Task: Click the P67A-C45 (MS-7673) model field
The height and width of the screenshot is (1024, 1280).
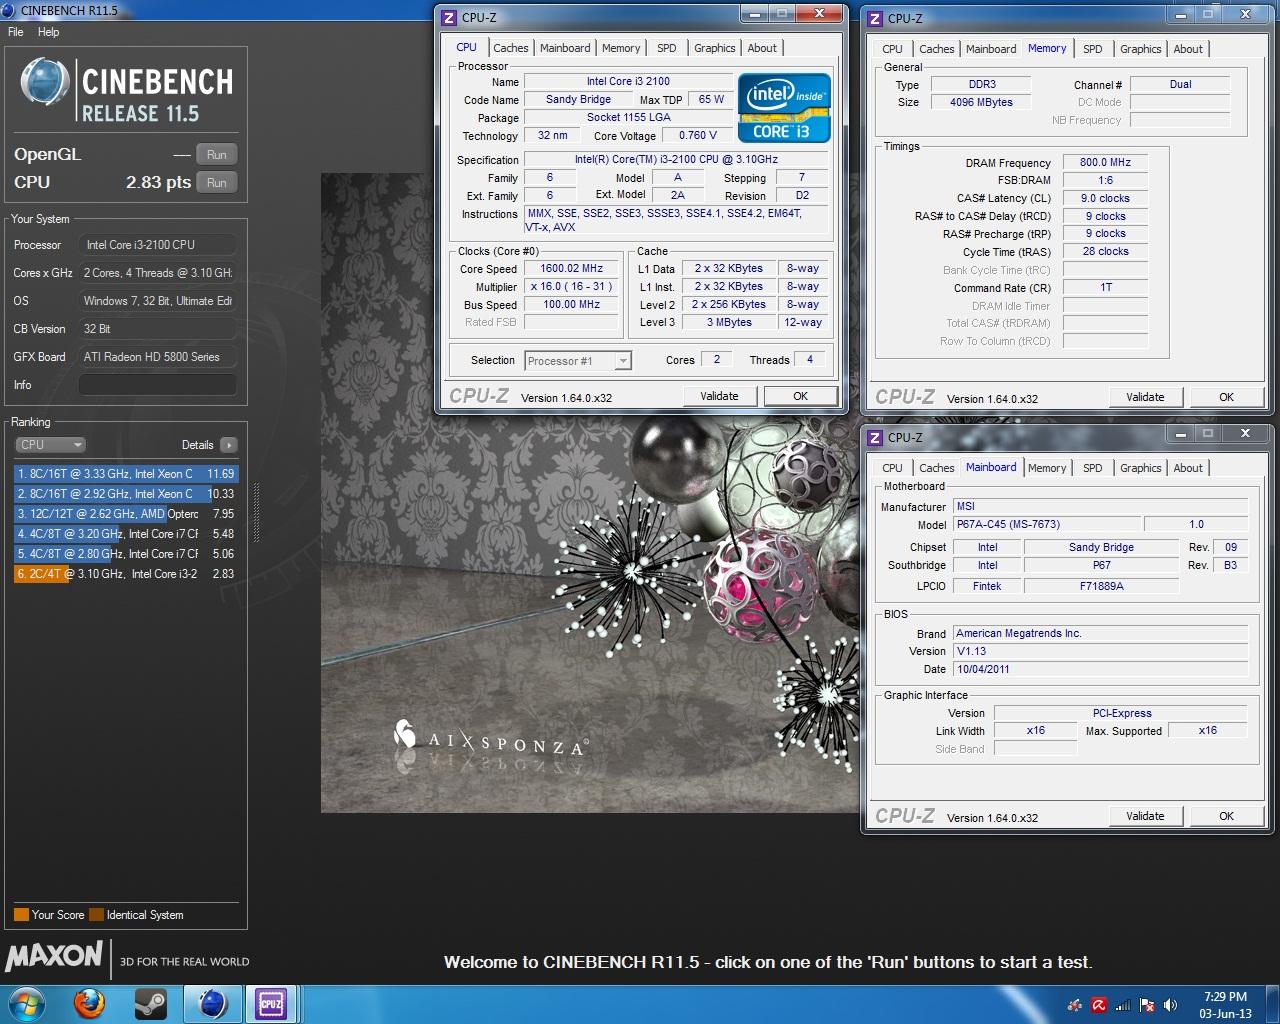Action: click(1046, 524)
